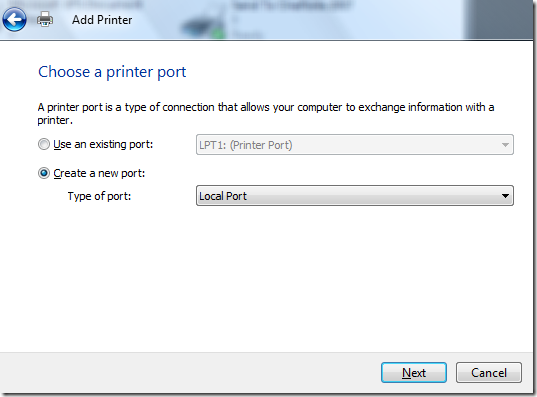Image resolution: width=537 pixels, height=397 pixels.
Task: Expand the Local Port dropdown arrow
Action: click(x=505, y=196)
